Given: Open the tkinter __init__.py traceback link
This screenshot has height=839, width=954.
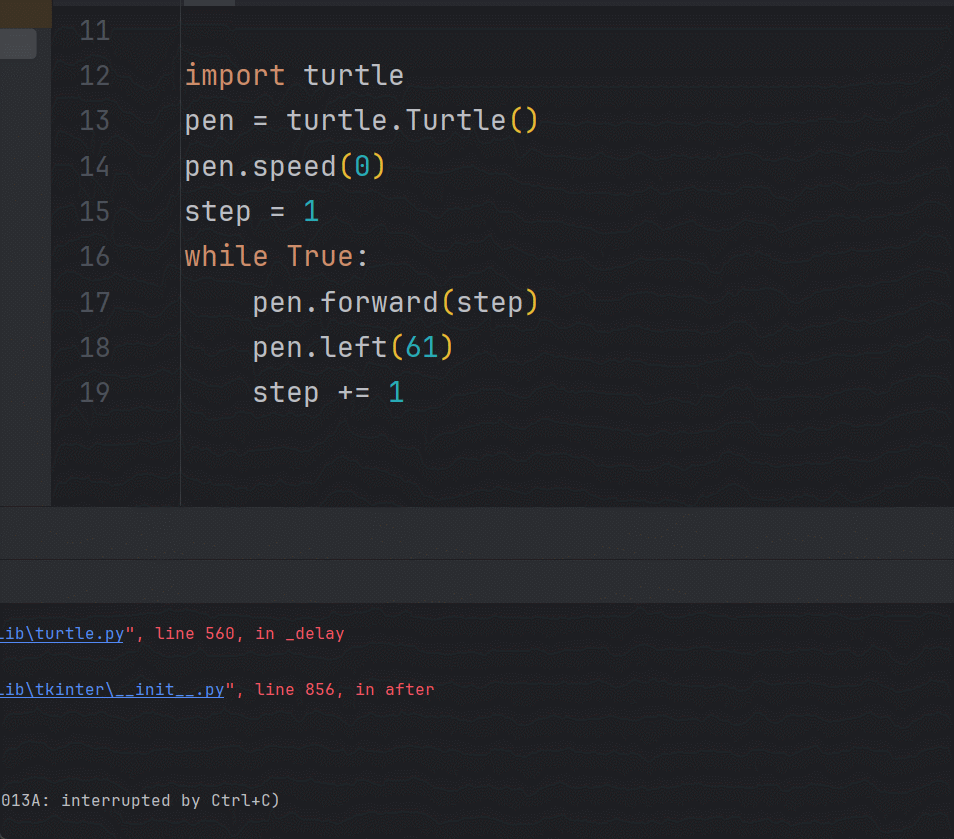Looking at the screenshot, I should [112, 689].
